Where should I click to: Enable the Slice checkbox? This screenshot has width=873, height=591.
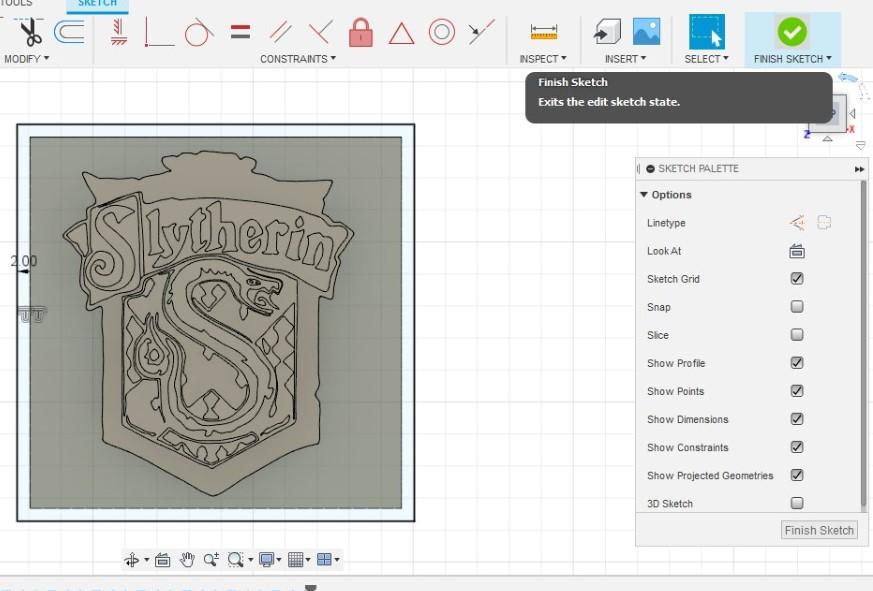tap(797, 335)
